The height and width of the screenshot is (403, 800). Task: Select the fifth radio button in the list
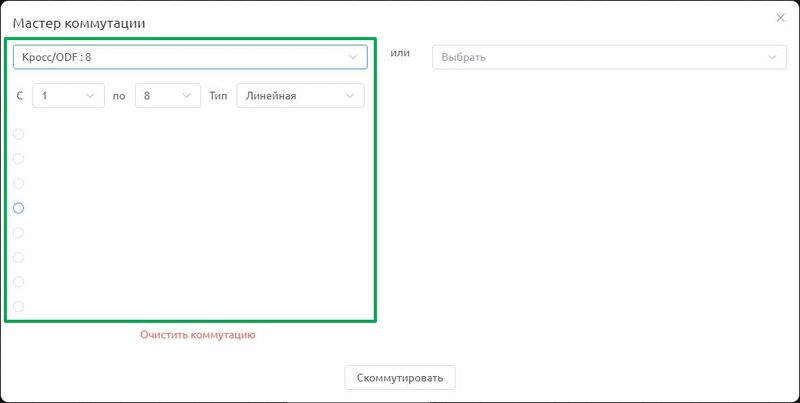pyautogui.click(x=18, y=233)
